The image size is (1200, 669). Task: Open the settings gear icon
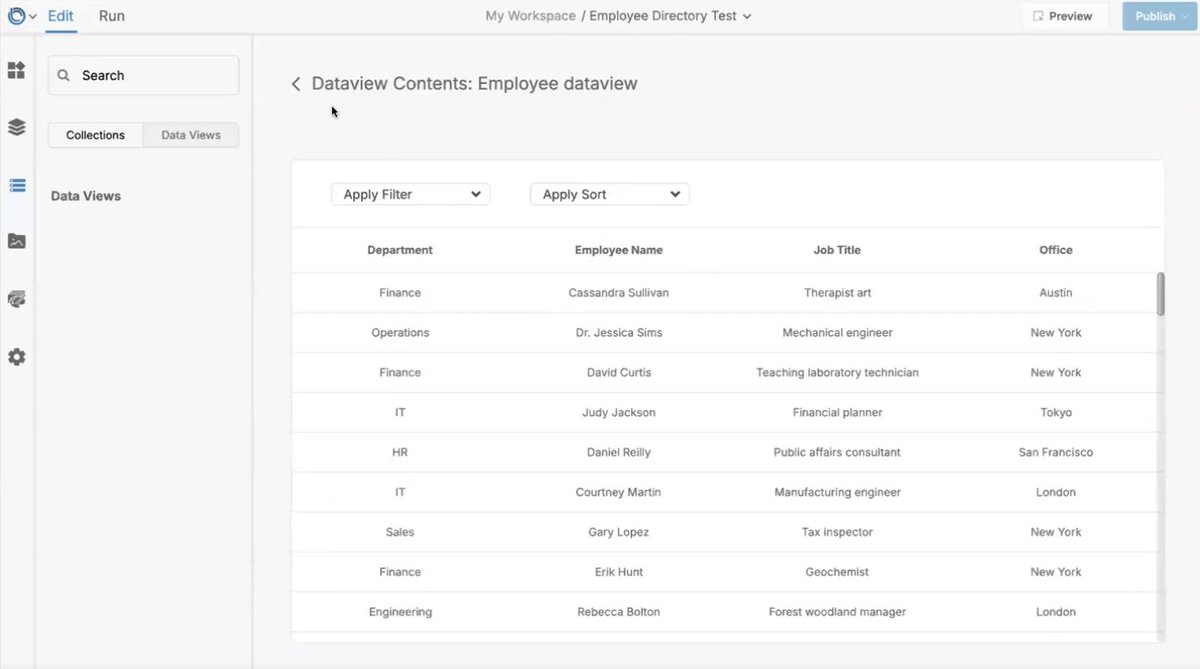(x=16, y=357)
